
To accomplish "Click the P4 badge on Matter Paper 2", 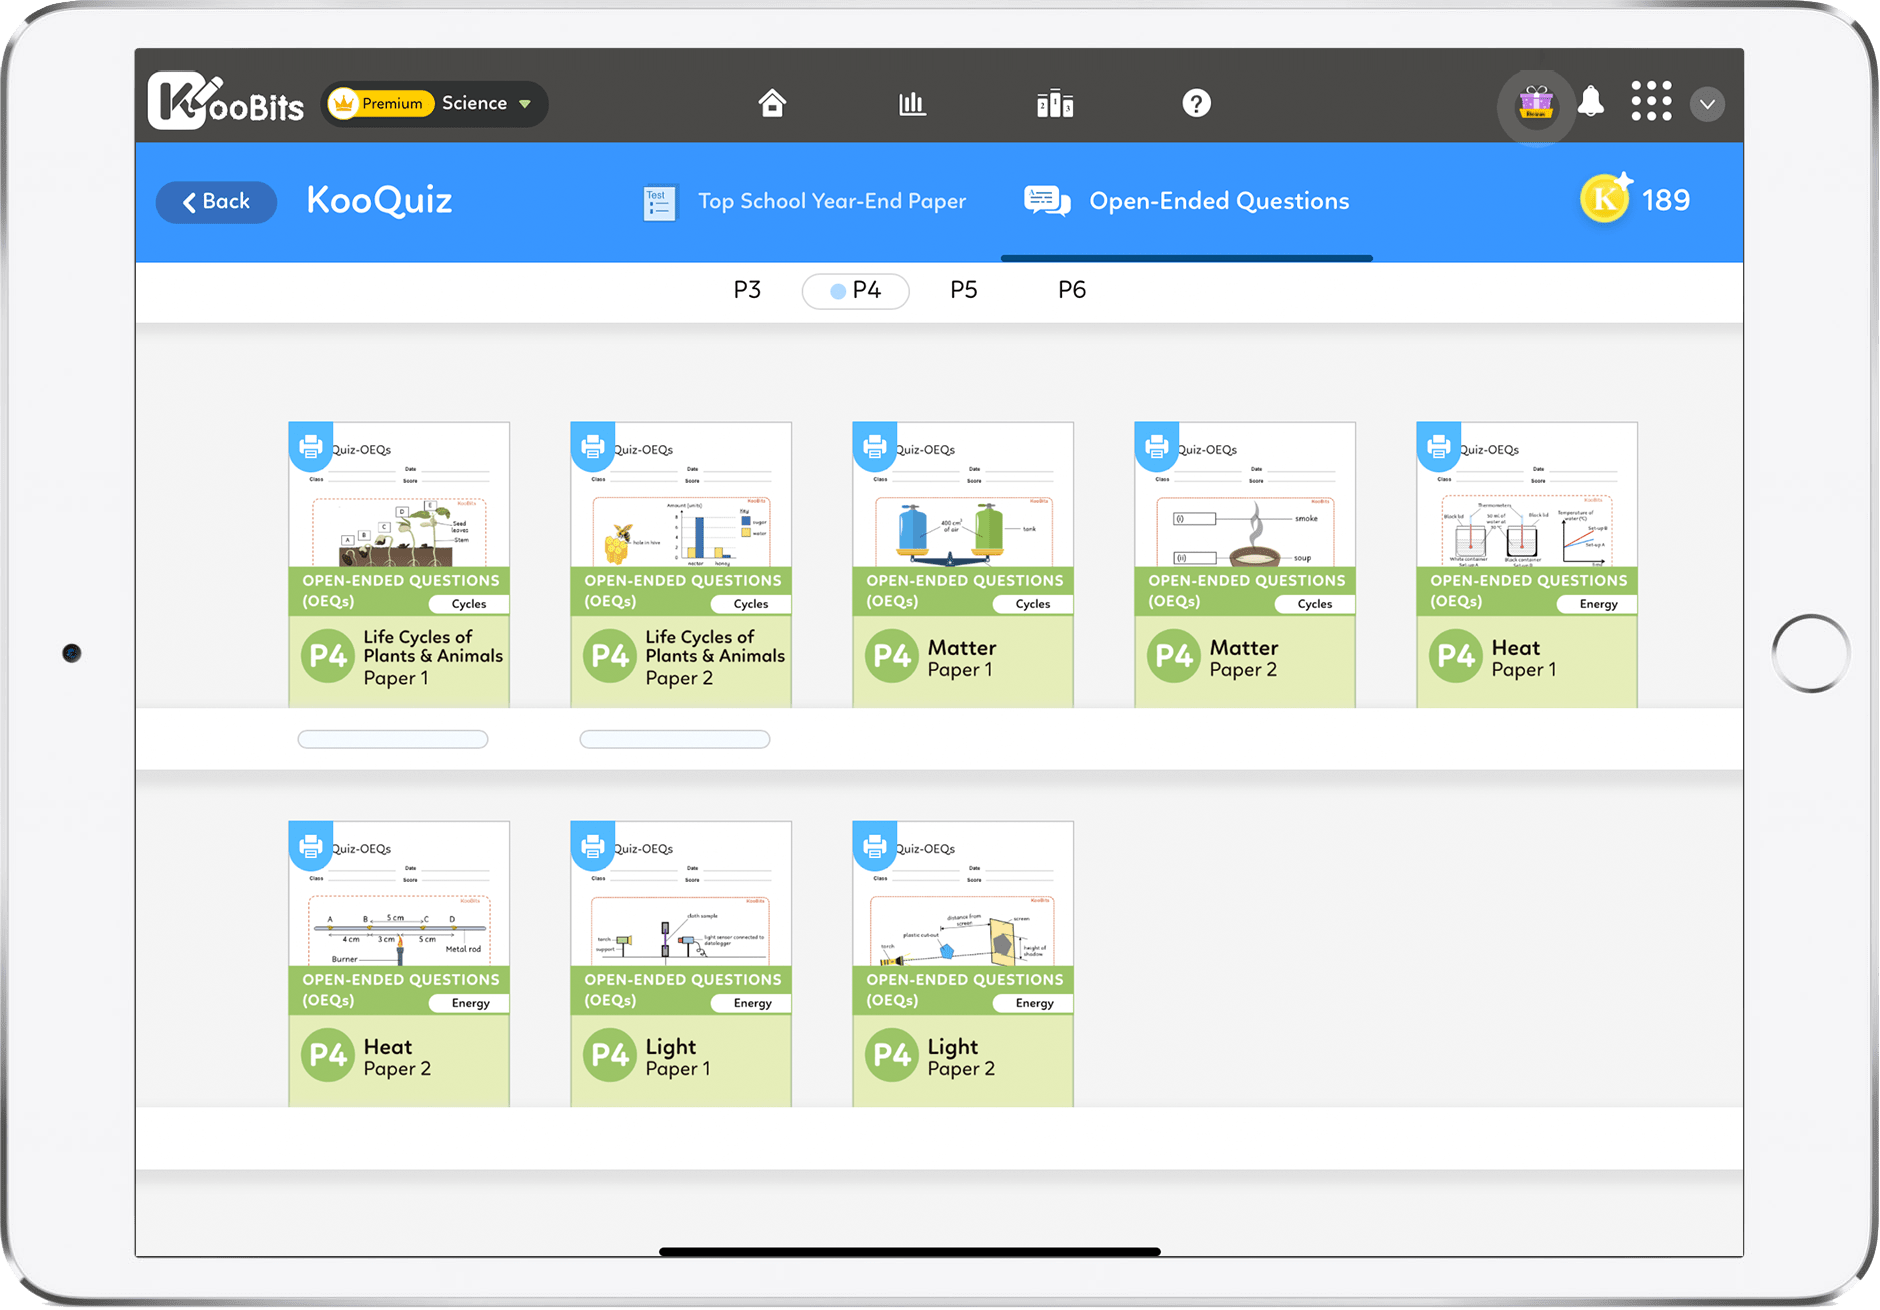I will coord(1173,656).
